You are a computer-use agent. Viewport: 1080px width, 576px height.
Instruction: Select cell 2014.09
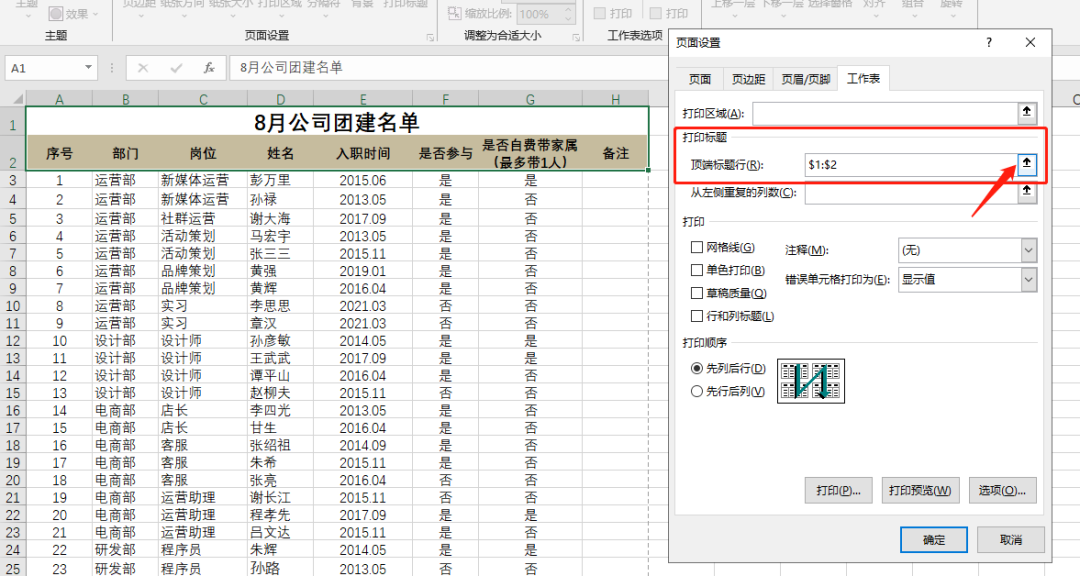click(x=363, y=445)
